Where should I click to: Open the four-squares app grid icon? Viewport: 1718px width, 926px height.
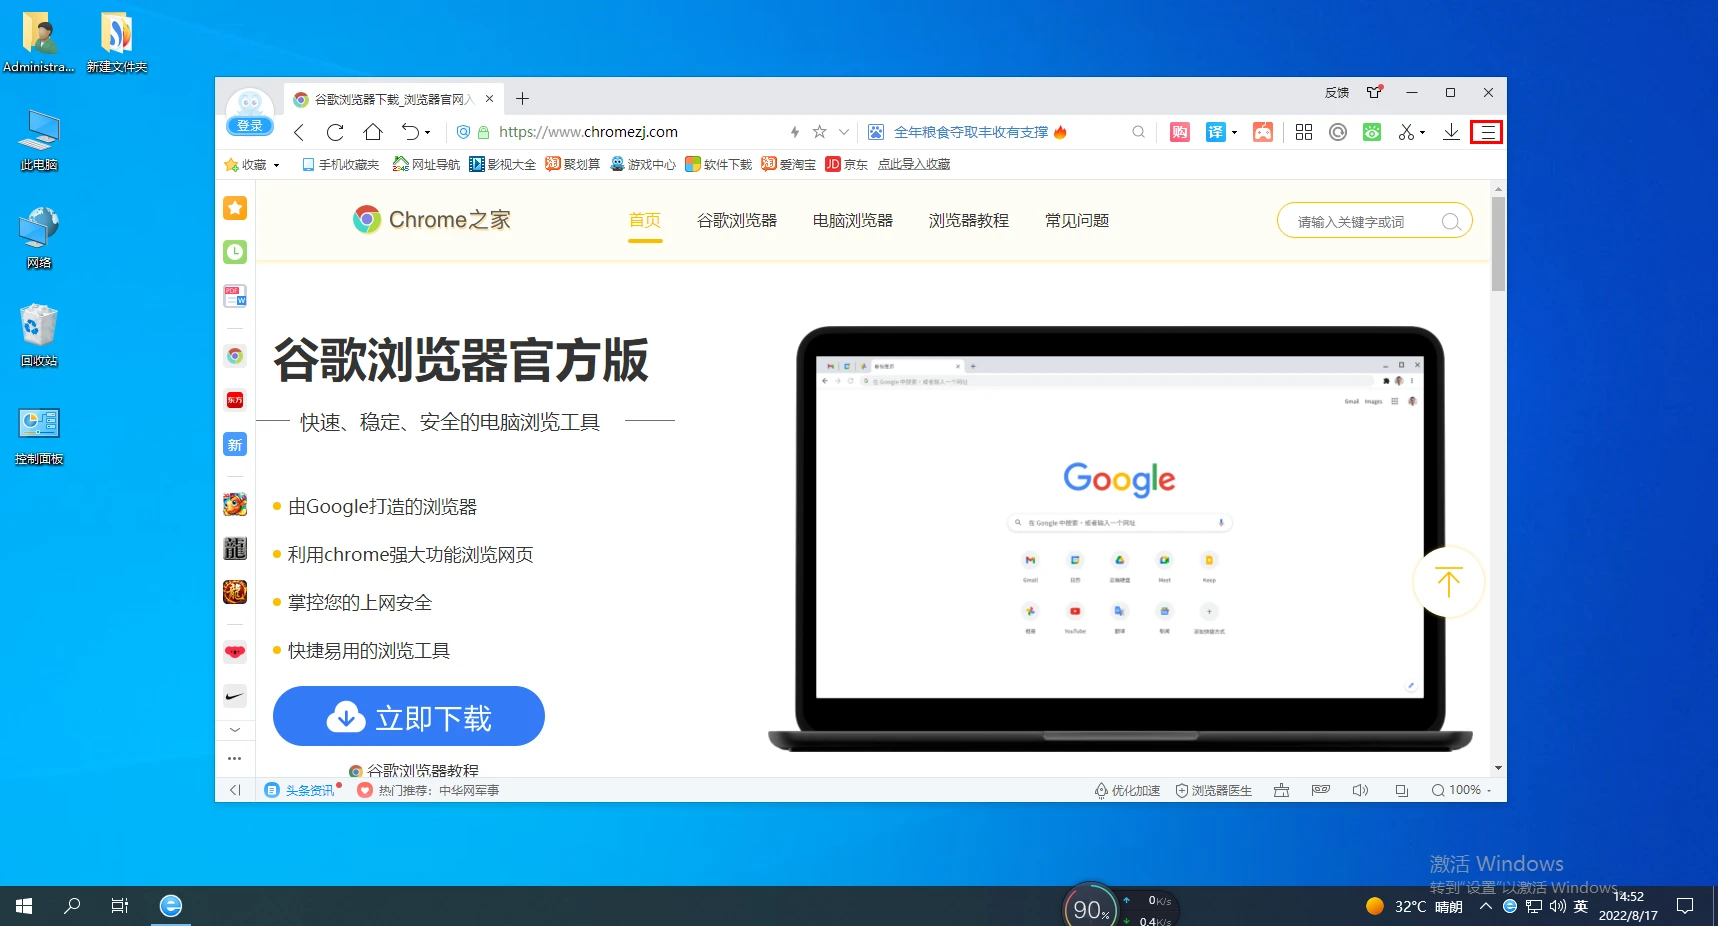click(1304, 132)
